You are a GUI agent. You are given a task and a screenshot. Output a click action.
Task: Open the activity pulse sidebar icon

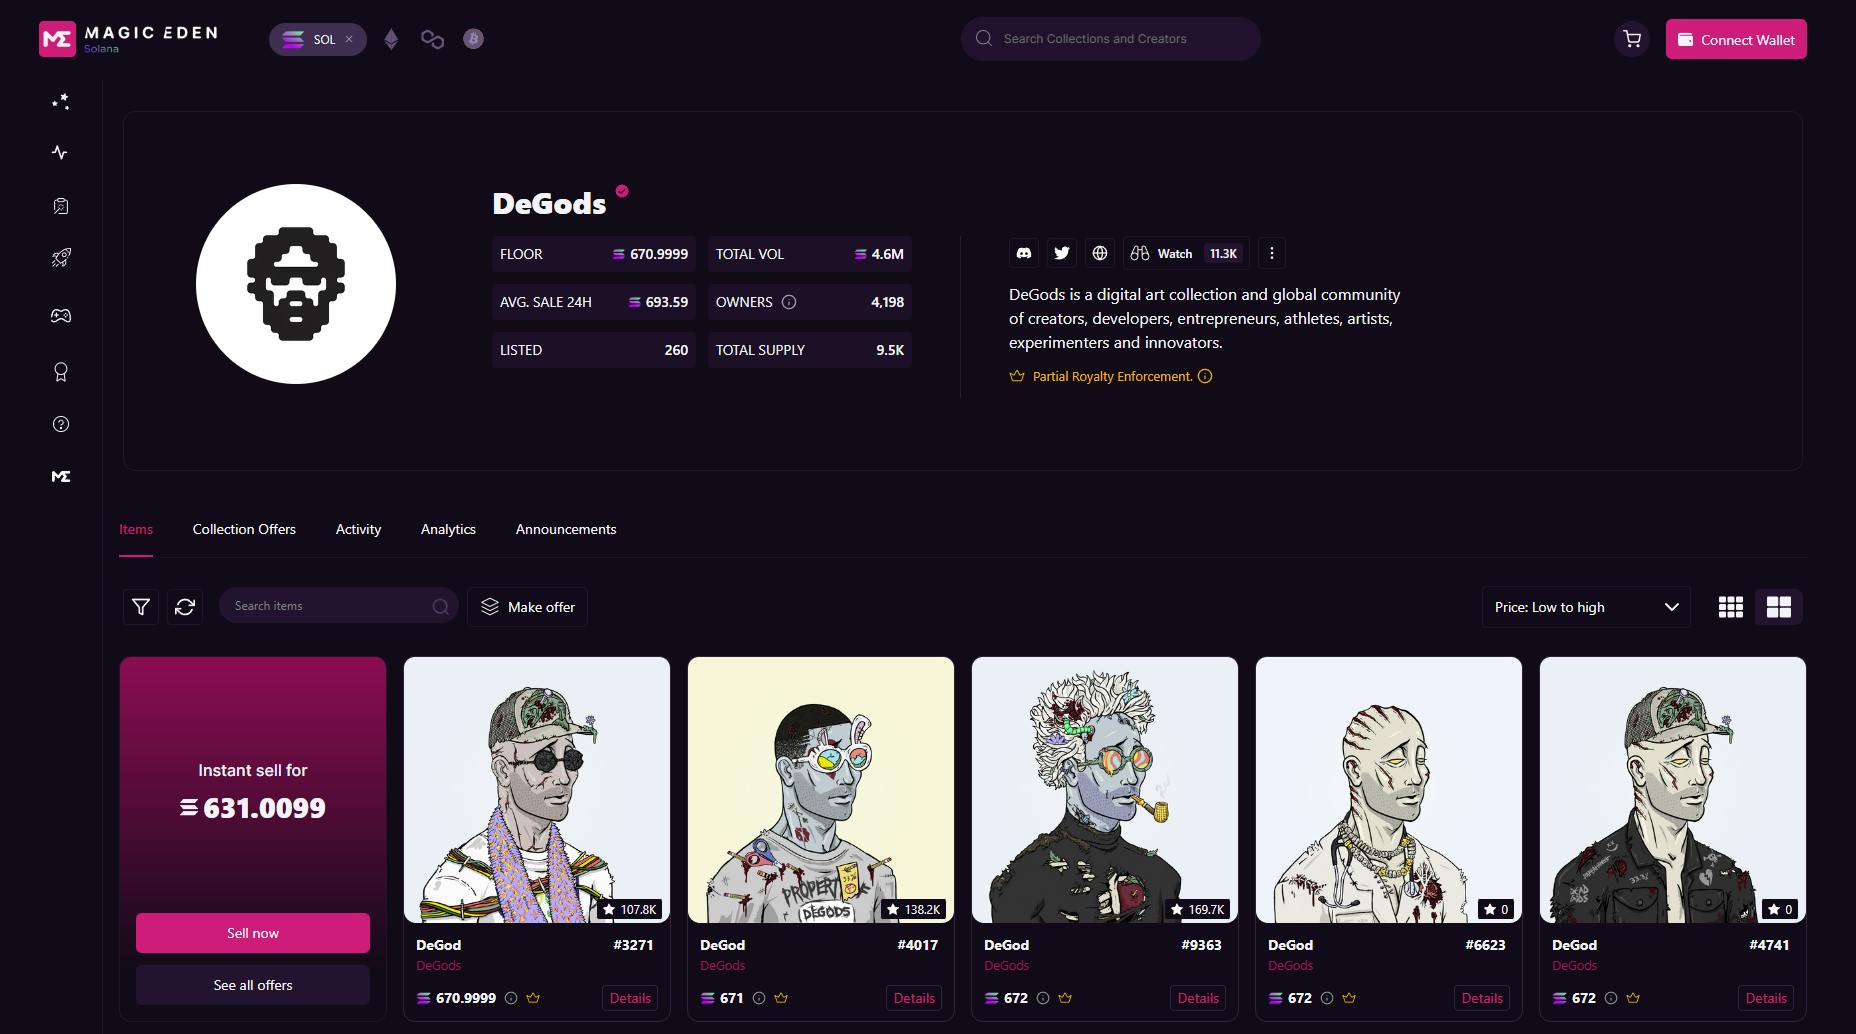point(60,152)
